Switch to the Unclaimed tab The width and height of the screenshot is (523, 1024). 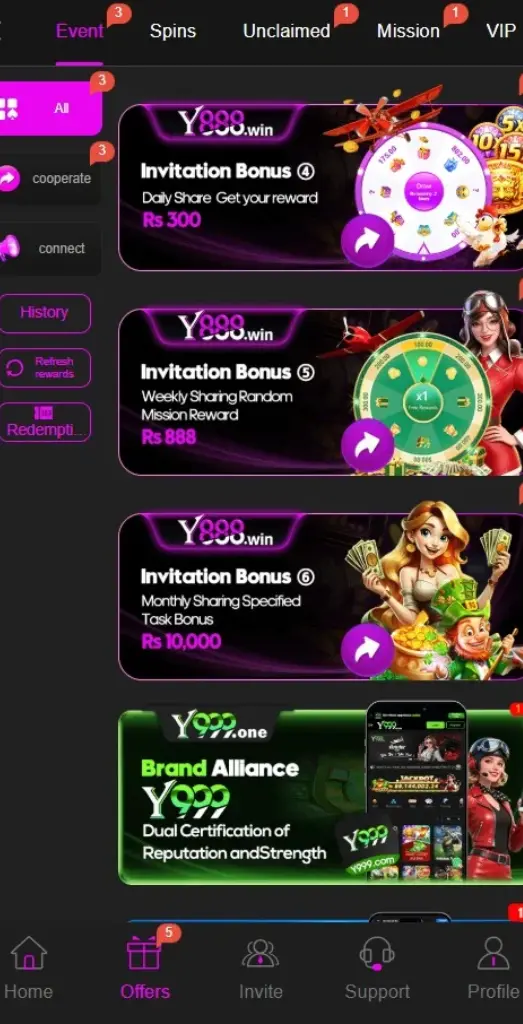pos(287,31)
